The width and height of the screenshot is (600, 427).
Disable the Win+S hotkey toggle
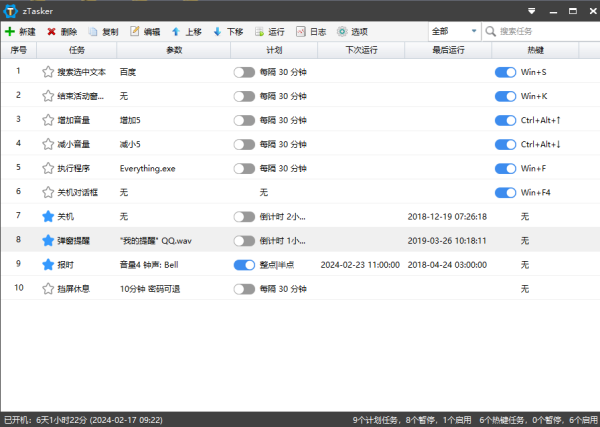(x=505, y=72)
